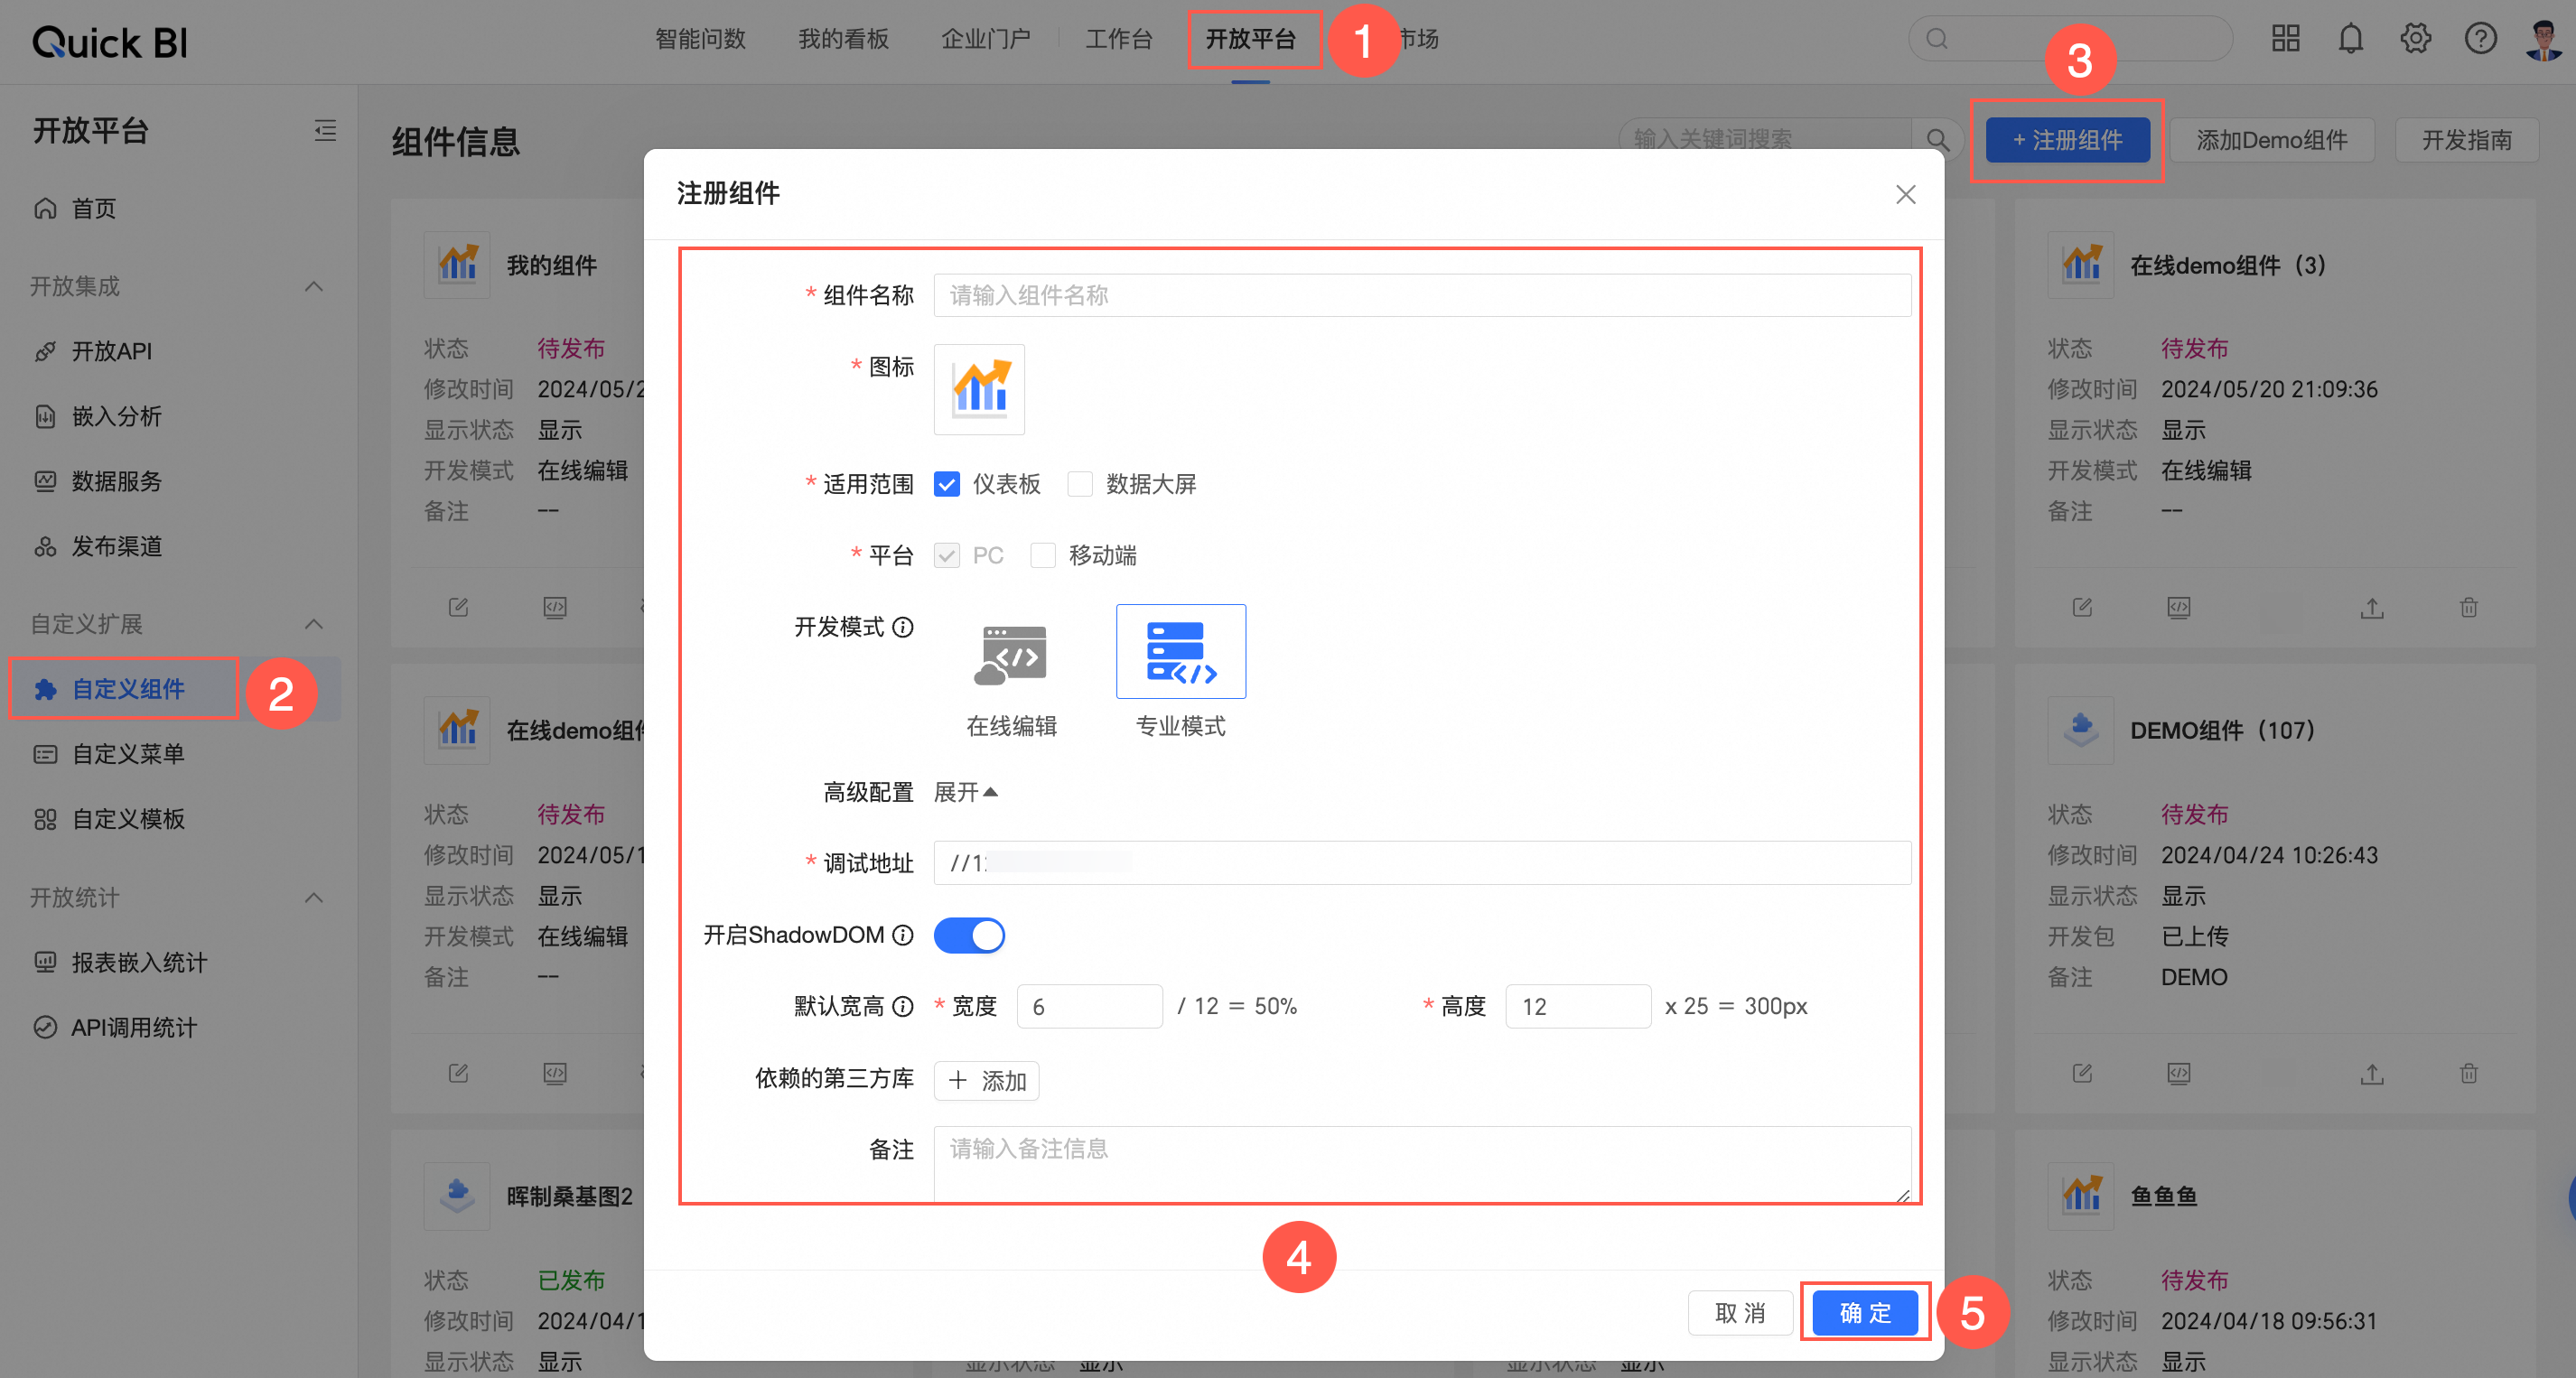
Task: Click edit icon on DEMO组件 (107) card
Action: 2083,1074
